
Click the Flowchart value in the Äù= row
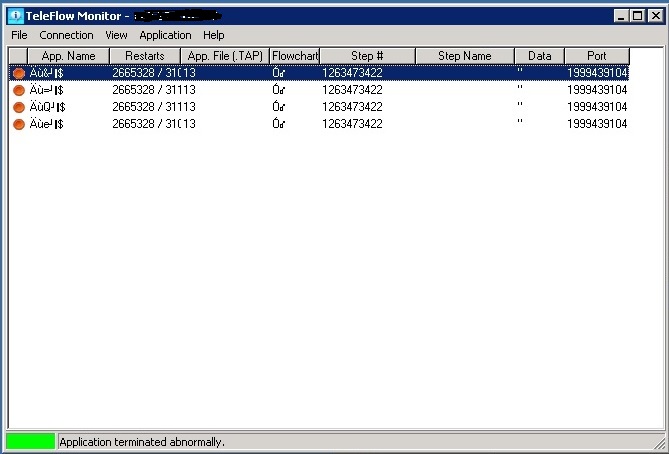[279, 90]
